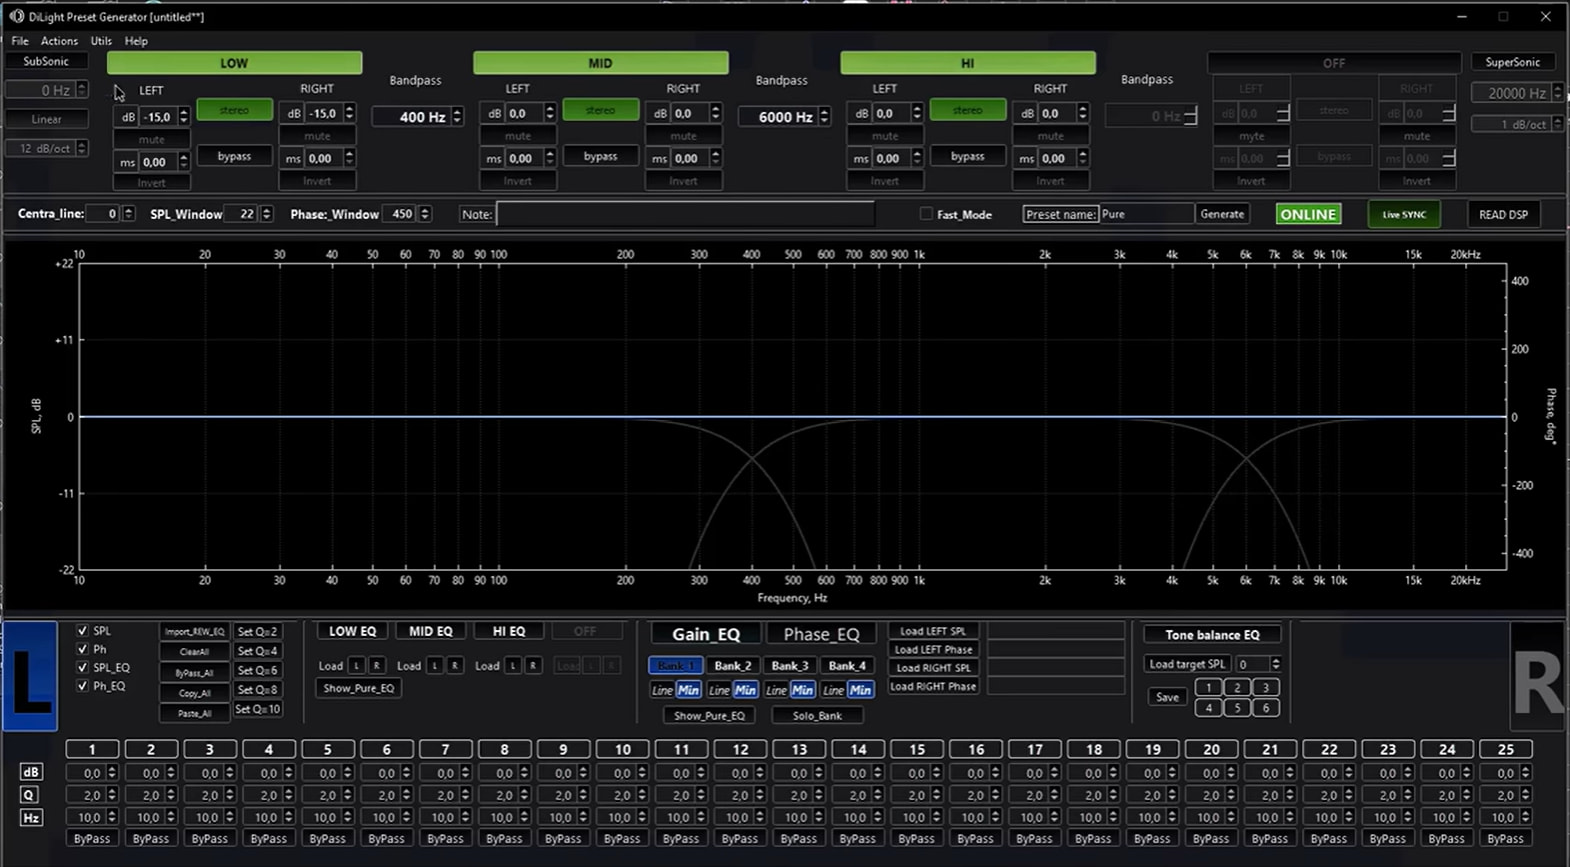Image resolution: width=1570 pixels, height=867 pixels.
Task: Toggle the SPL_EQ curve checkbox
Action: pos(82,667)
